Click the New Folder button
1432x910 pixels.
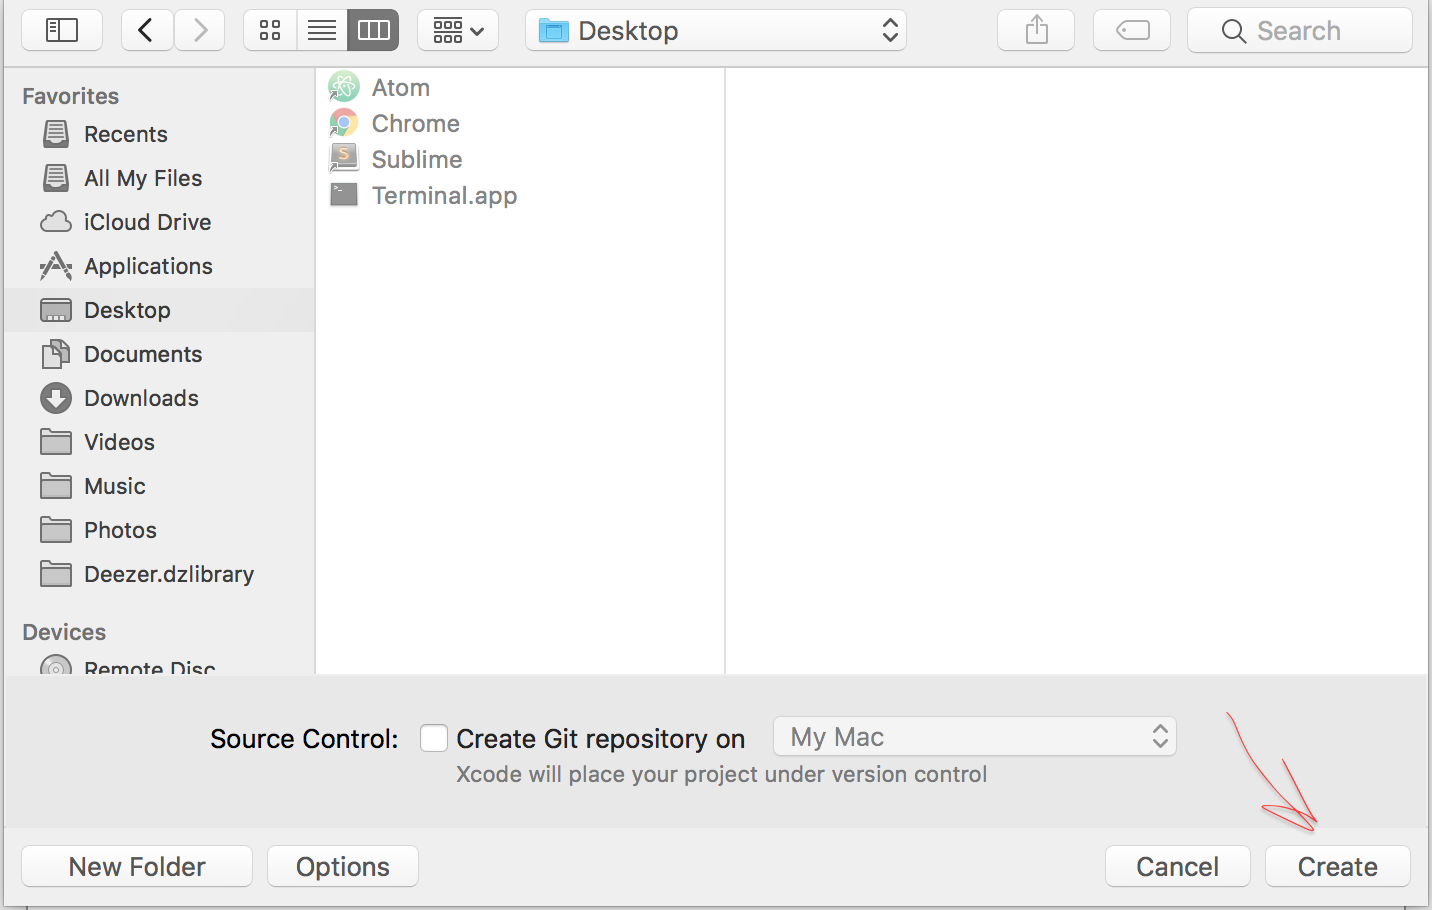[x=137, y=866]
